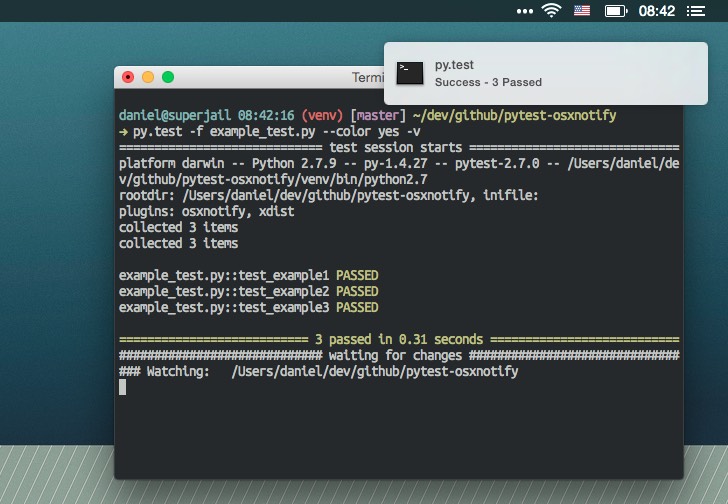728x504 pixels.
Task: Click the terminal icon in py.test notification
Action: 410,73
